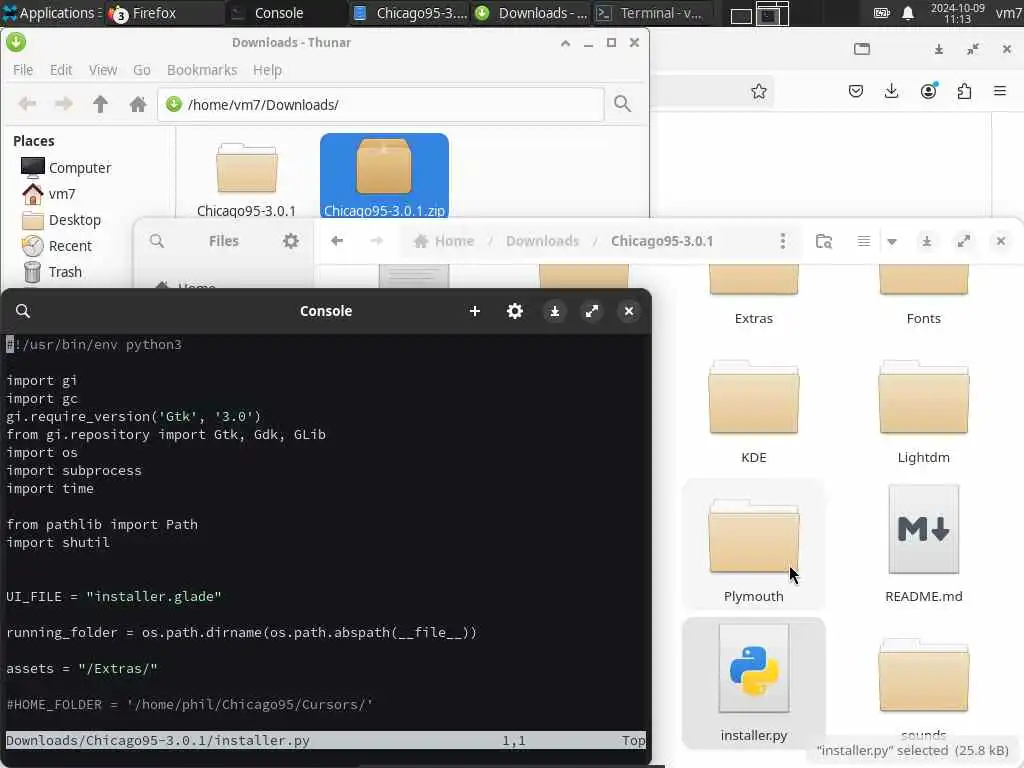Click Chicago95-3.0.1 in the Files breadcrumb
Image resolution: width=1024 pixels, height=768 pixels.
(662, 241)
